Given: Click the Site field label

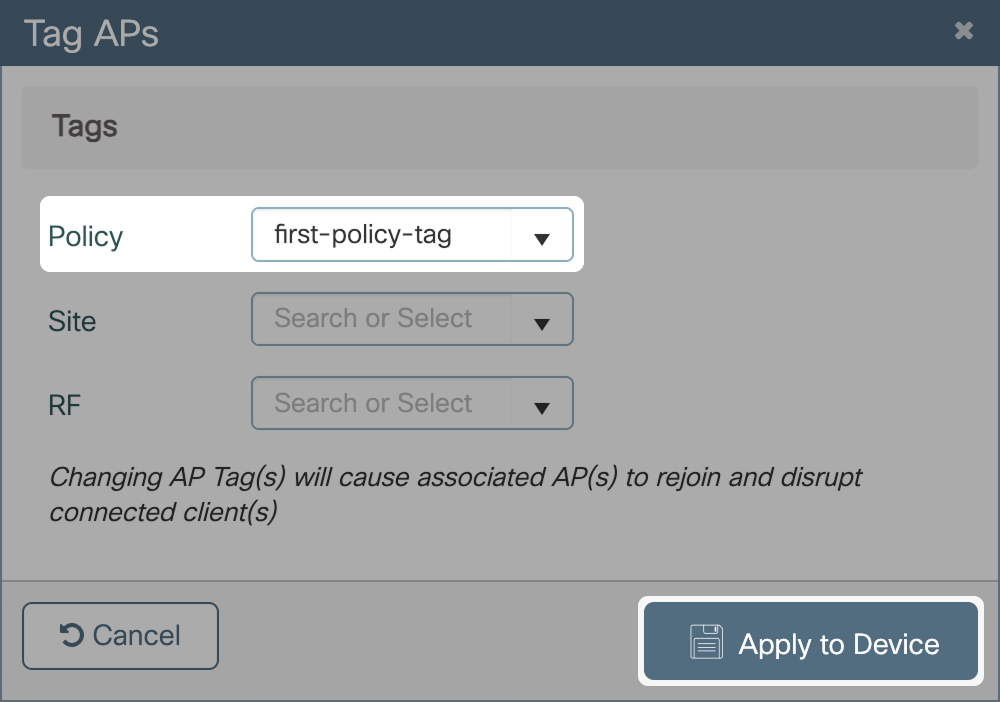Looking at the screenshot, I should tap(72, 321).
